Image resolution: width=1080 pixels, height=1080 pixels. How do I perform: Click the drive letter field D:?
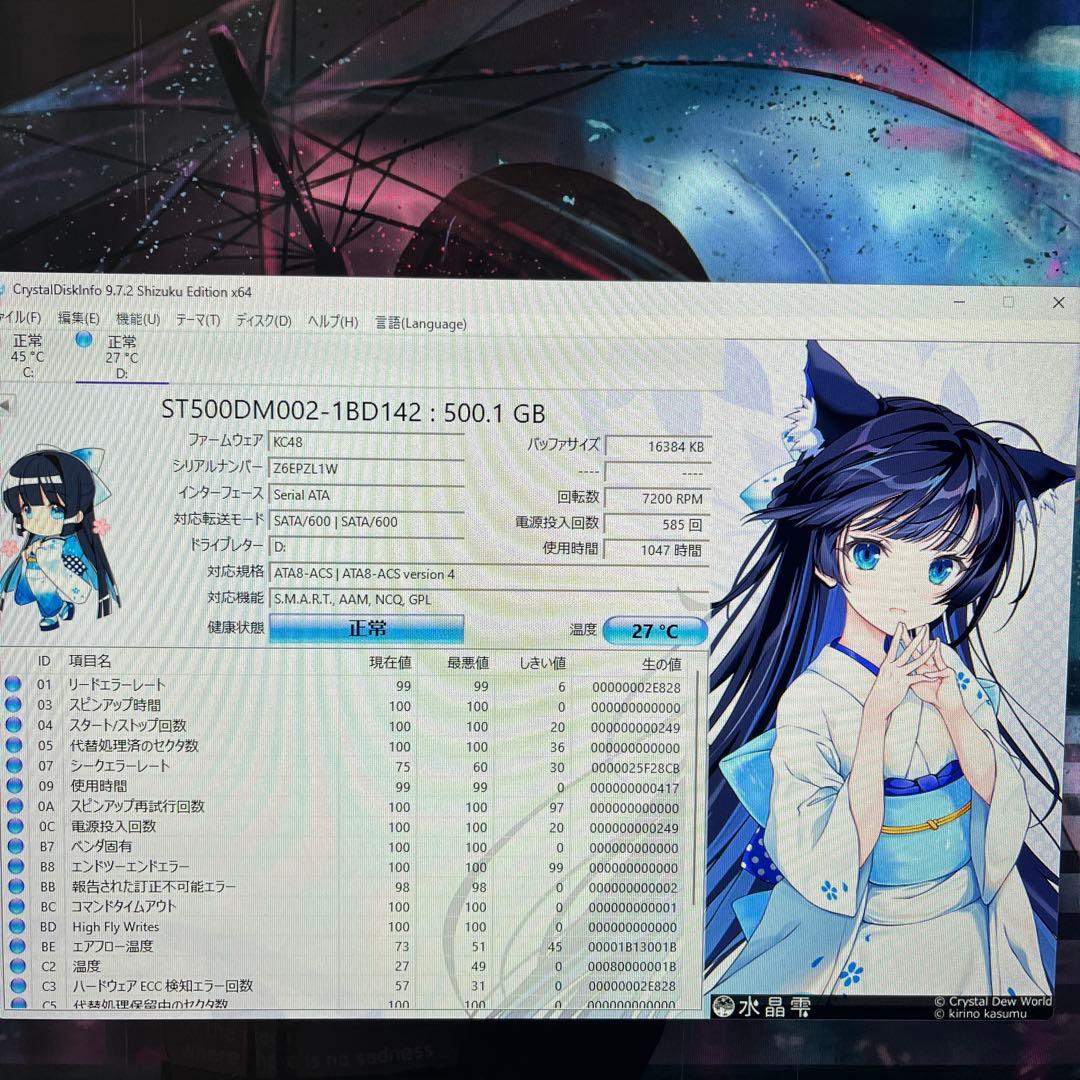tap(366, 547)
